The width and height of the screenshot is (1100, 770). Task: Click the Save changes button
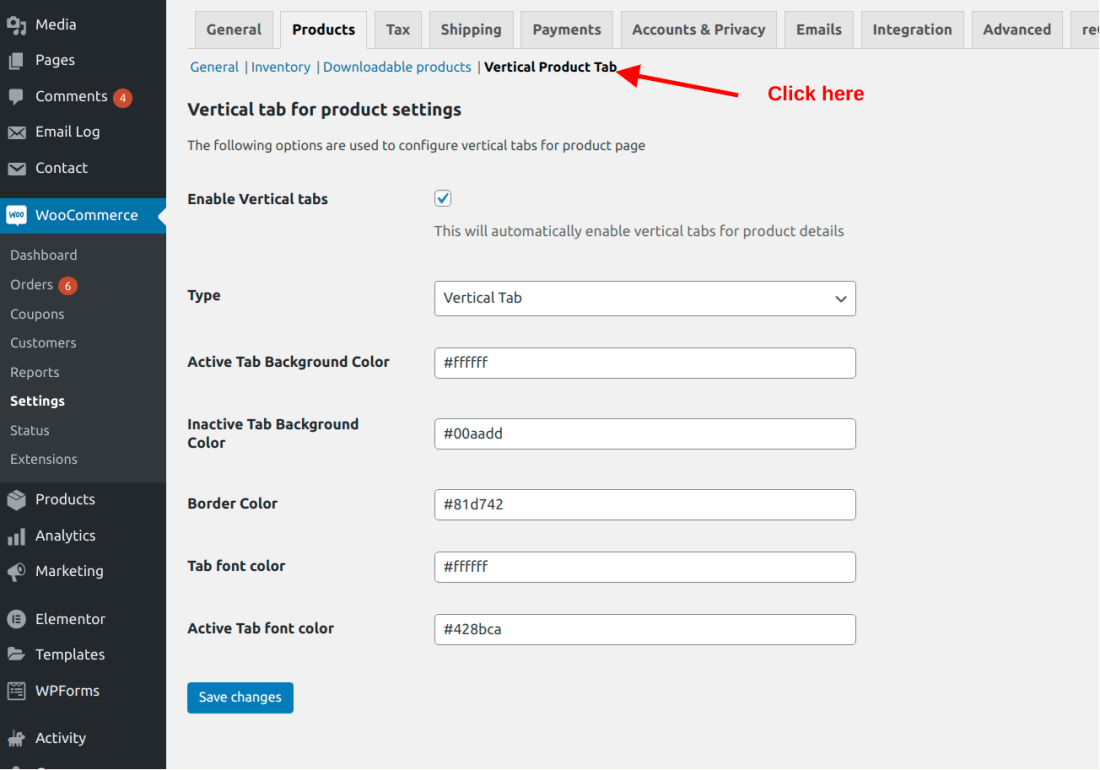pos(240,697)
